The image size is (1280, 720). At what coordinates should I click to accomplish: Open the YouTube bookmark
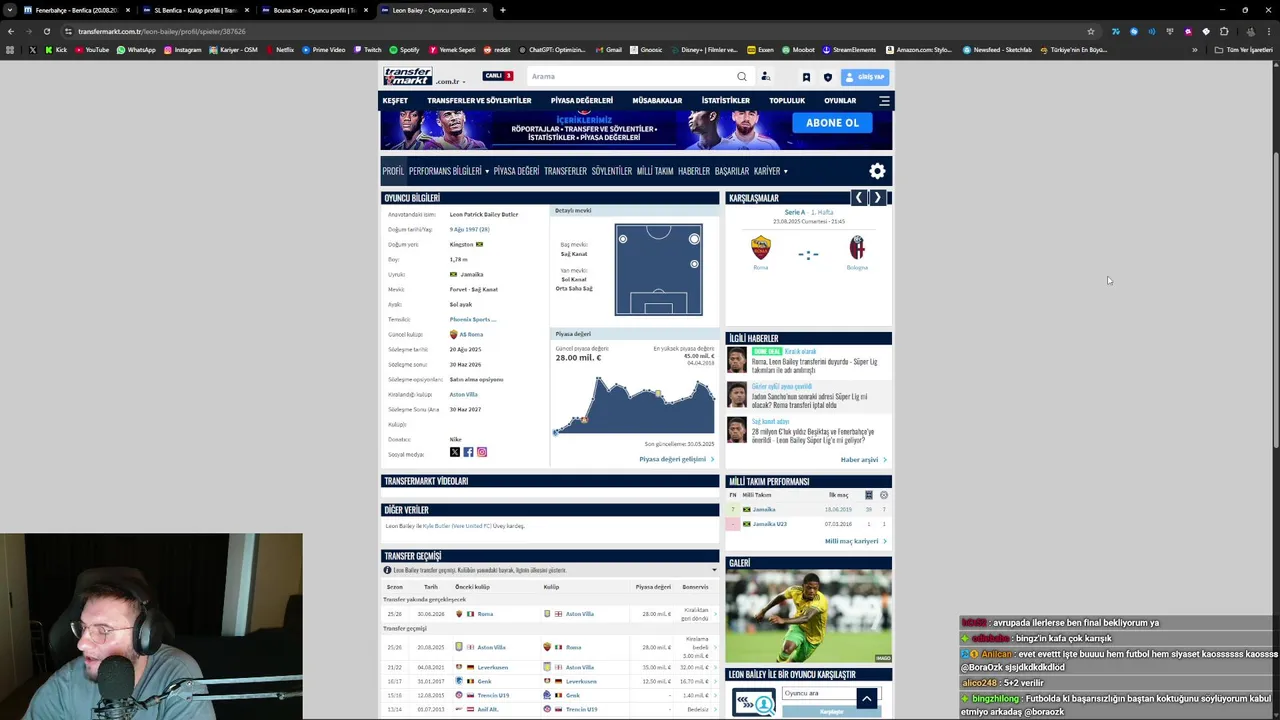[92, 49]
